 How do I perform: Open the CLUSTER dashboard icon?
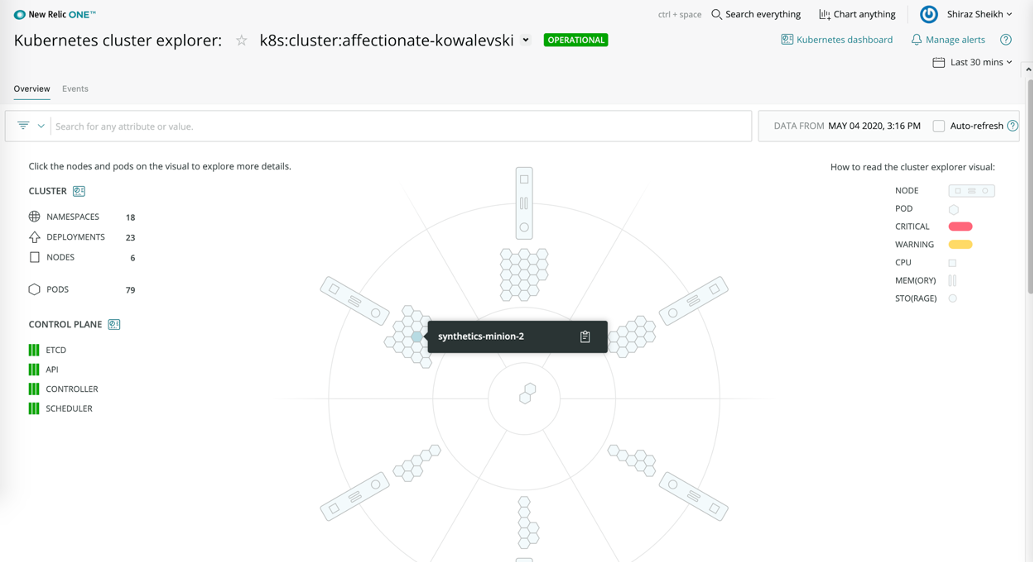[79, 191]
